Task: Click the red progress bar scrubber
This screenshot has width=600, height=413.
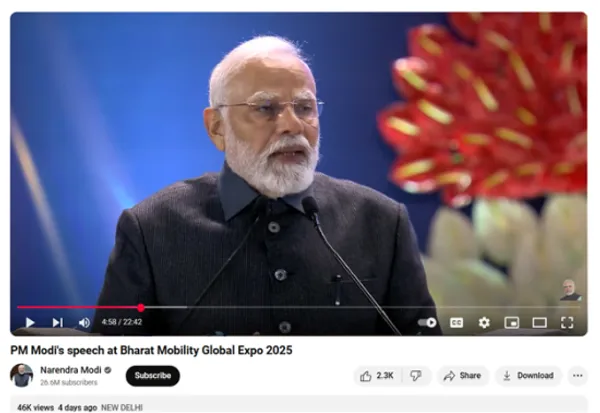Action: click(x=141, y=307)
